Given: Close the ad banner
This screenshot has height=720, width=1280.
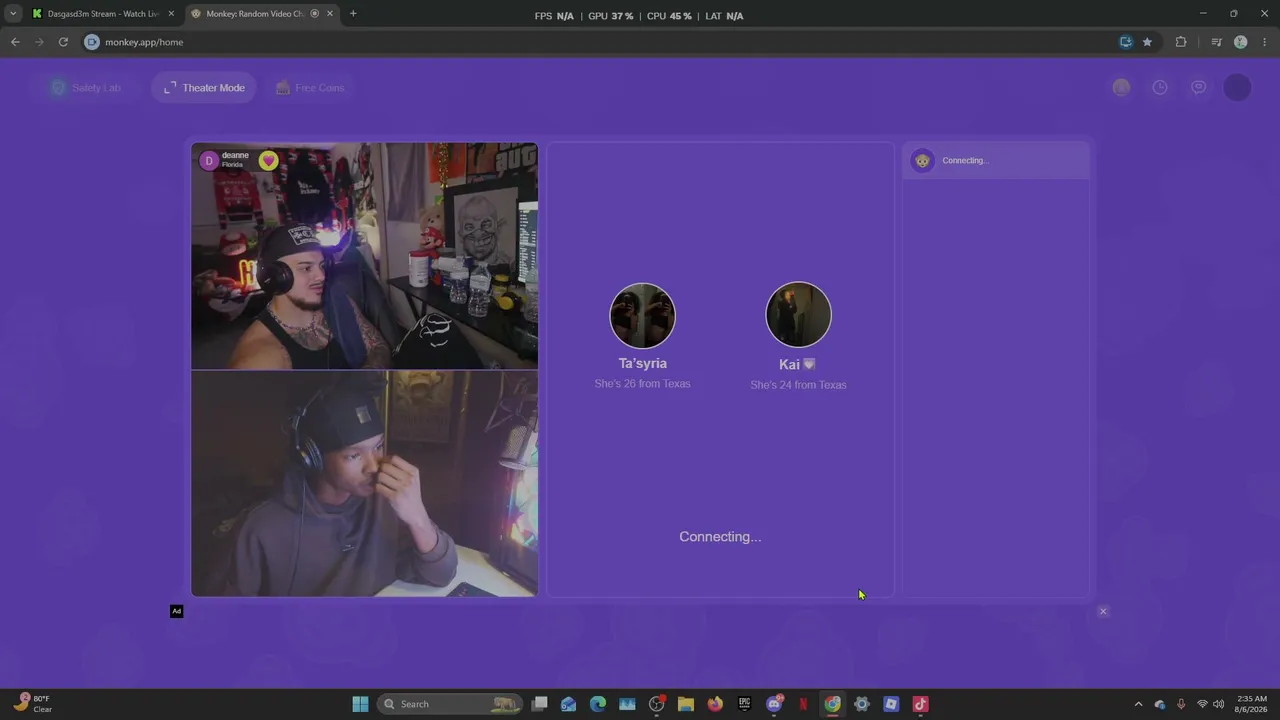Looking at the screenshot, I should [x=1103, y=611].
